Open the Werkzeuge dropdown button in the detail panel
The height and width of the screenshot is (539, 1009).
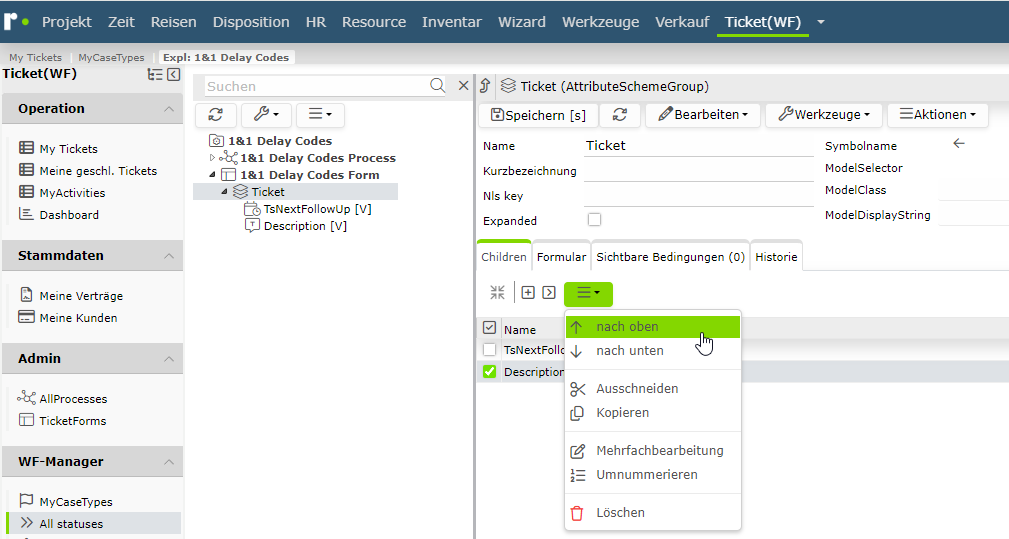[824, 115]
